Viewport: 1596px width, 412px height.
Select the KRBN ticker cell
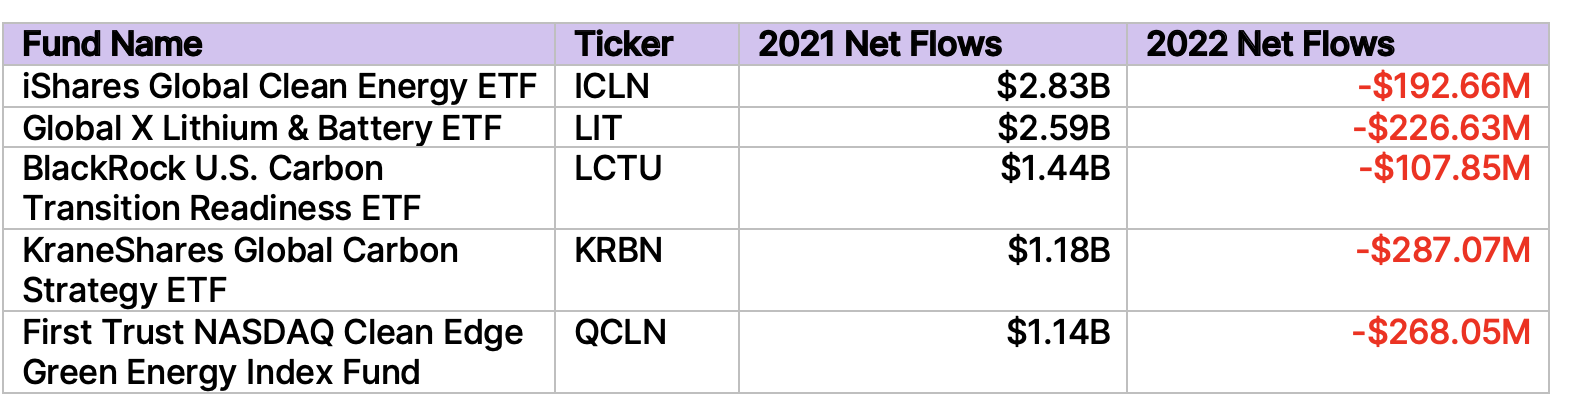(x=618, y=250)
